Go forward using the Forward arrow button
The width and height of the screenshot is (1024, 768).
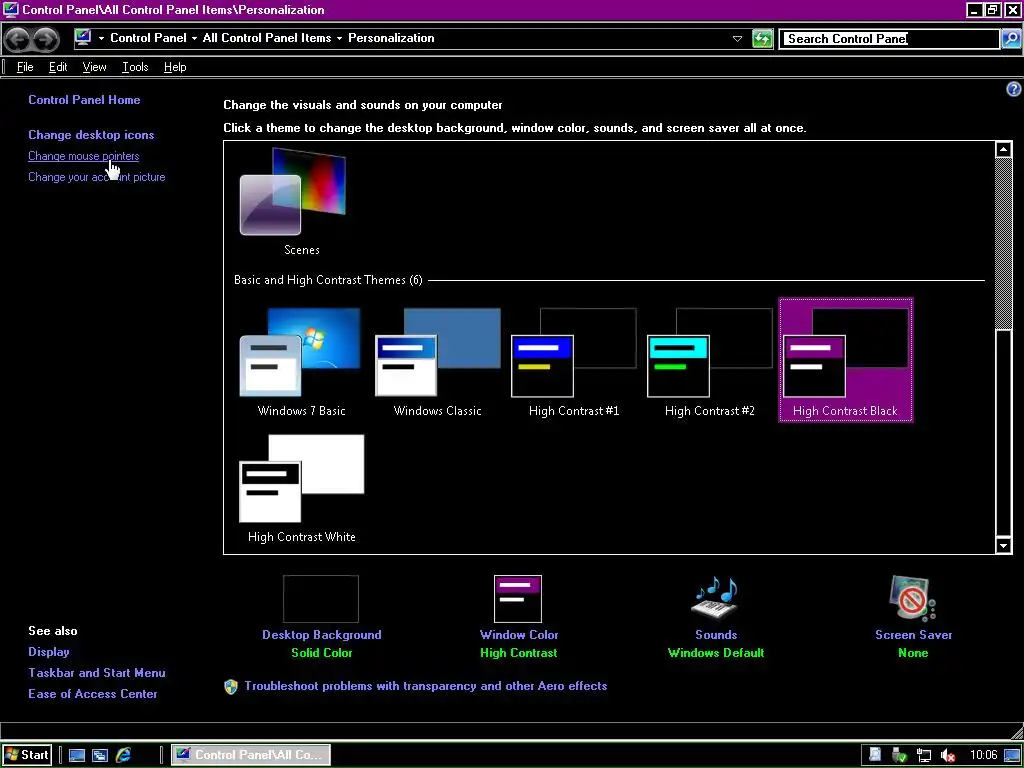click(45, 39)
